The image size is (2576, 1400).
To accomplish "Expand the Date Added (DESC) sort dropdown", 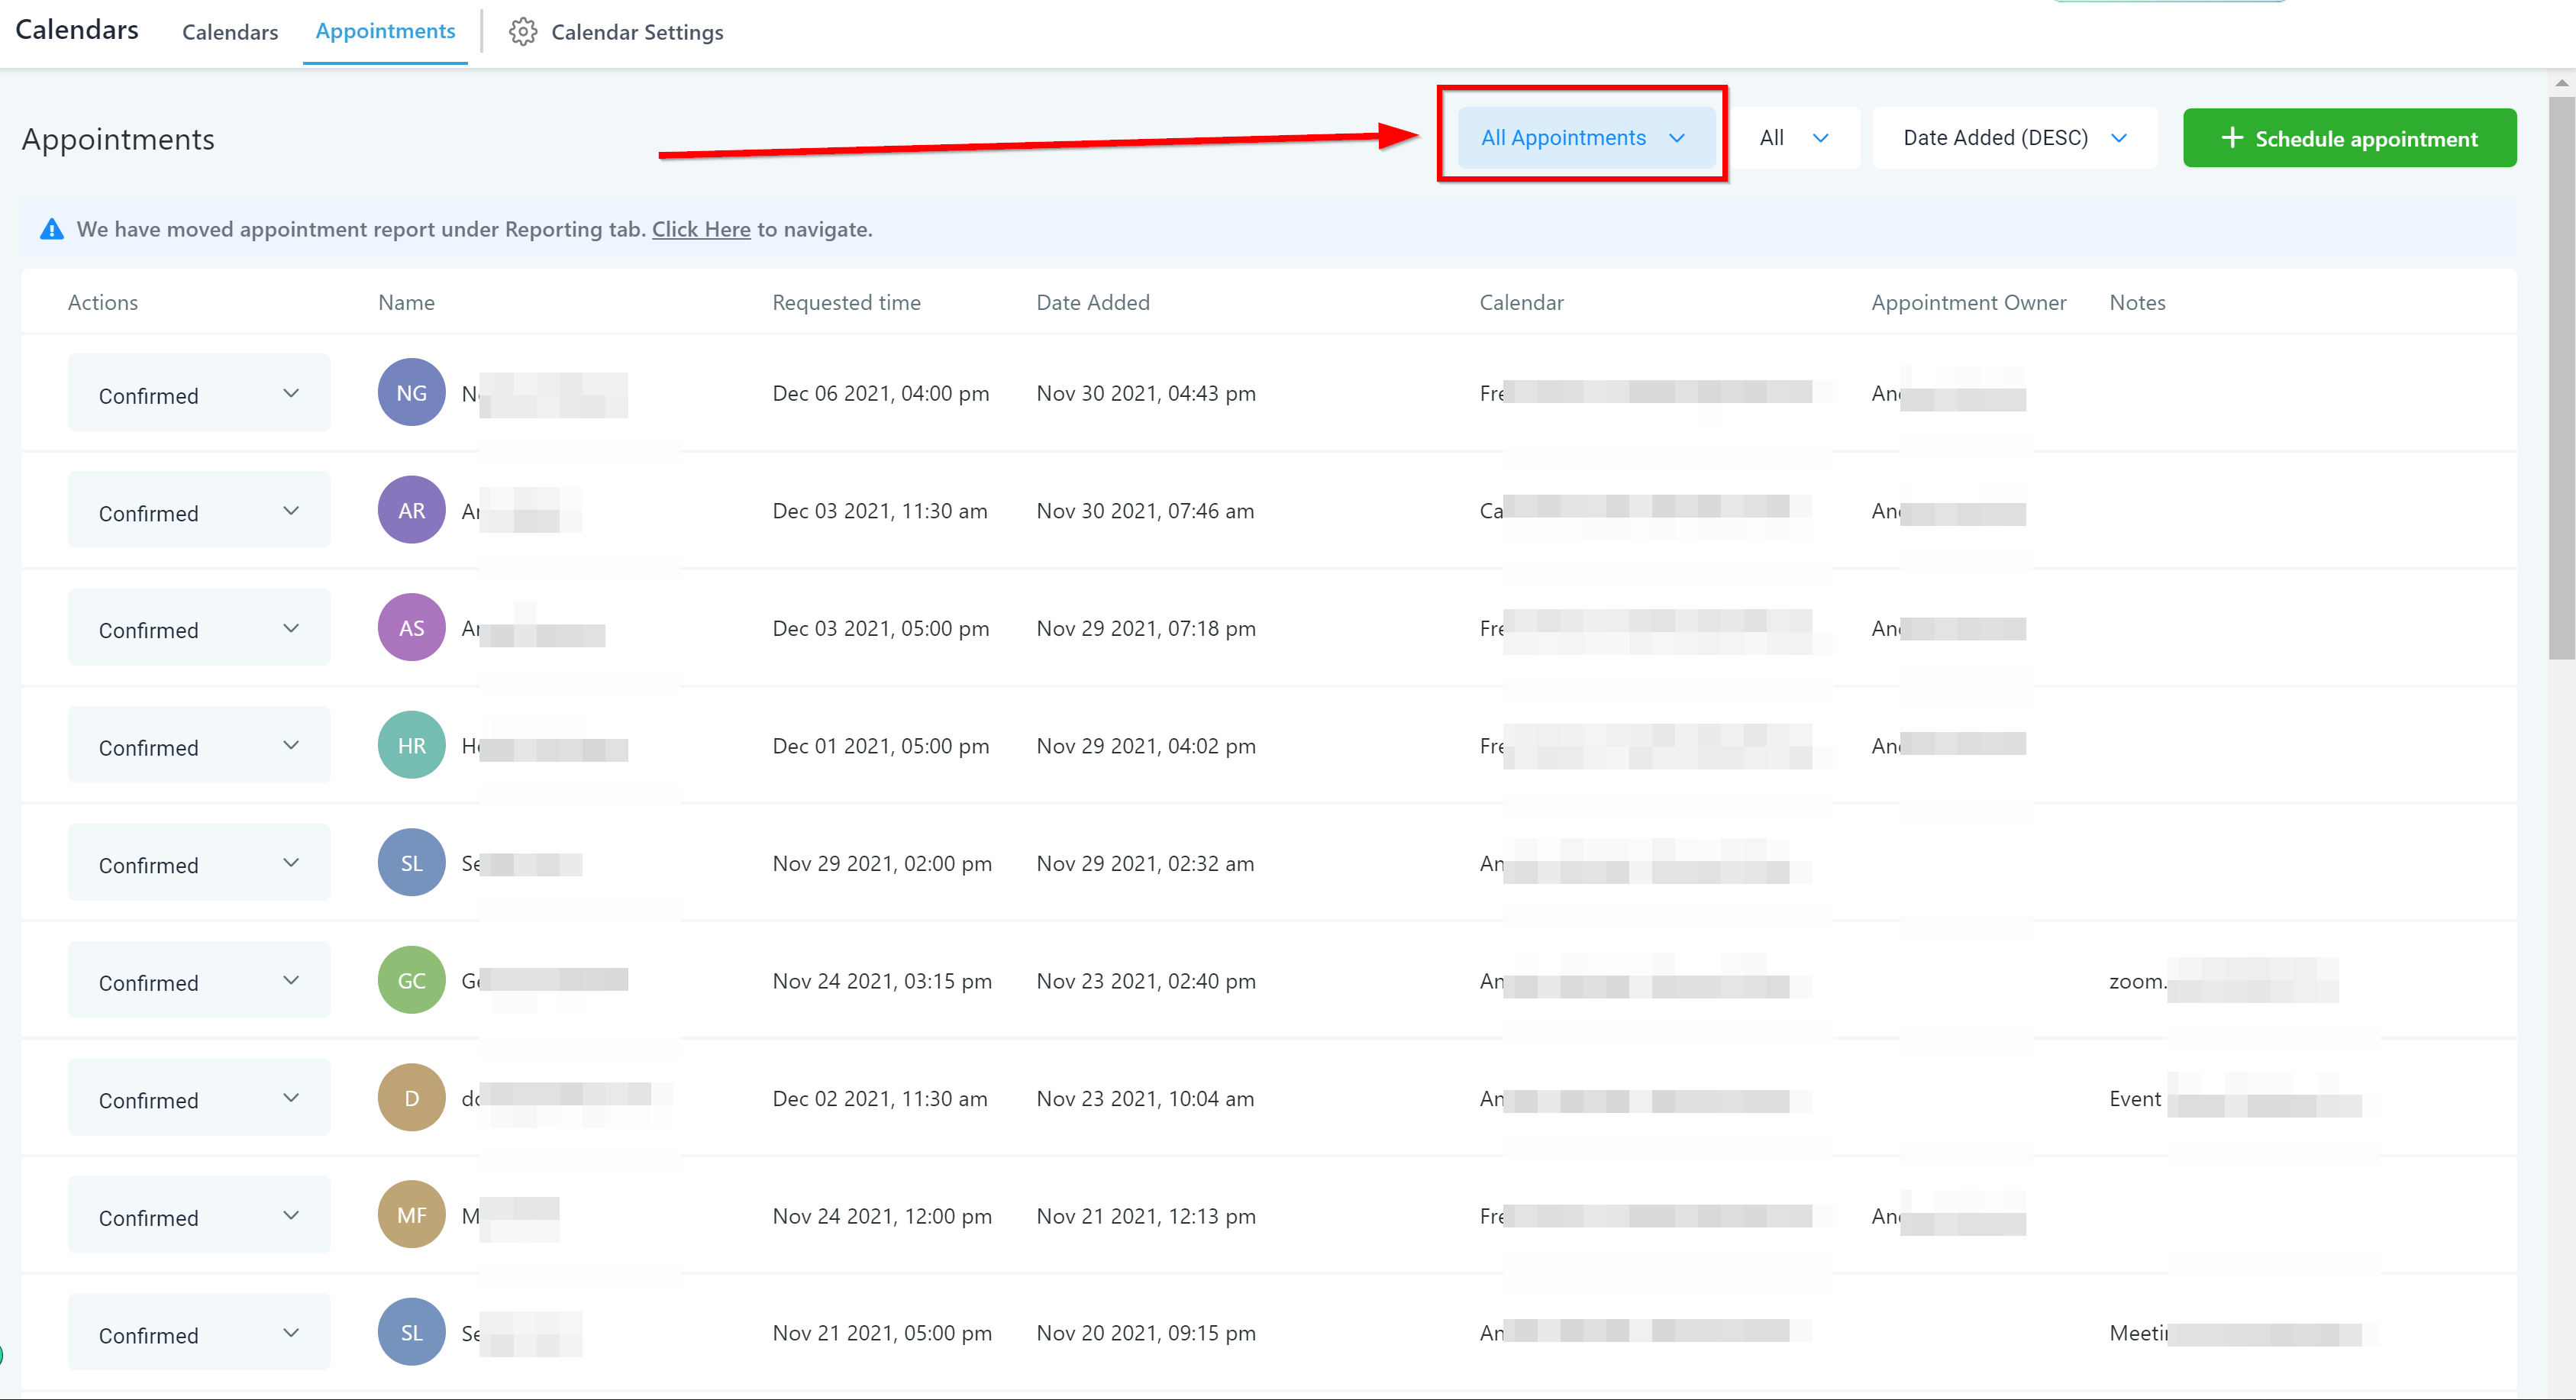I will (x=2014, y=138).
